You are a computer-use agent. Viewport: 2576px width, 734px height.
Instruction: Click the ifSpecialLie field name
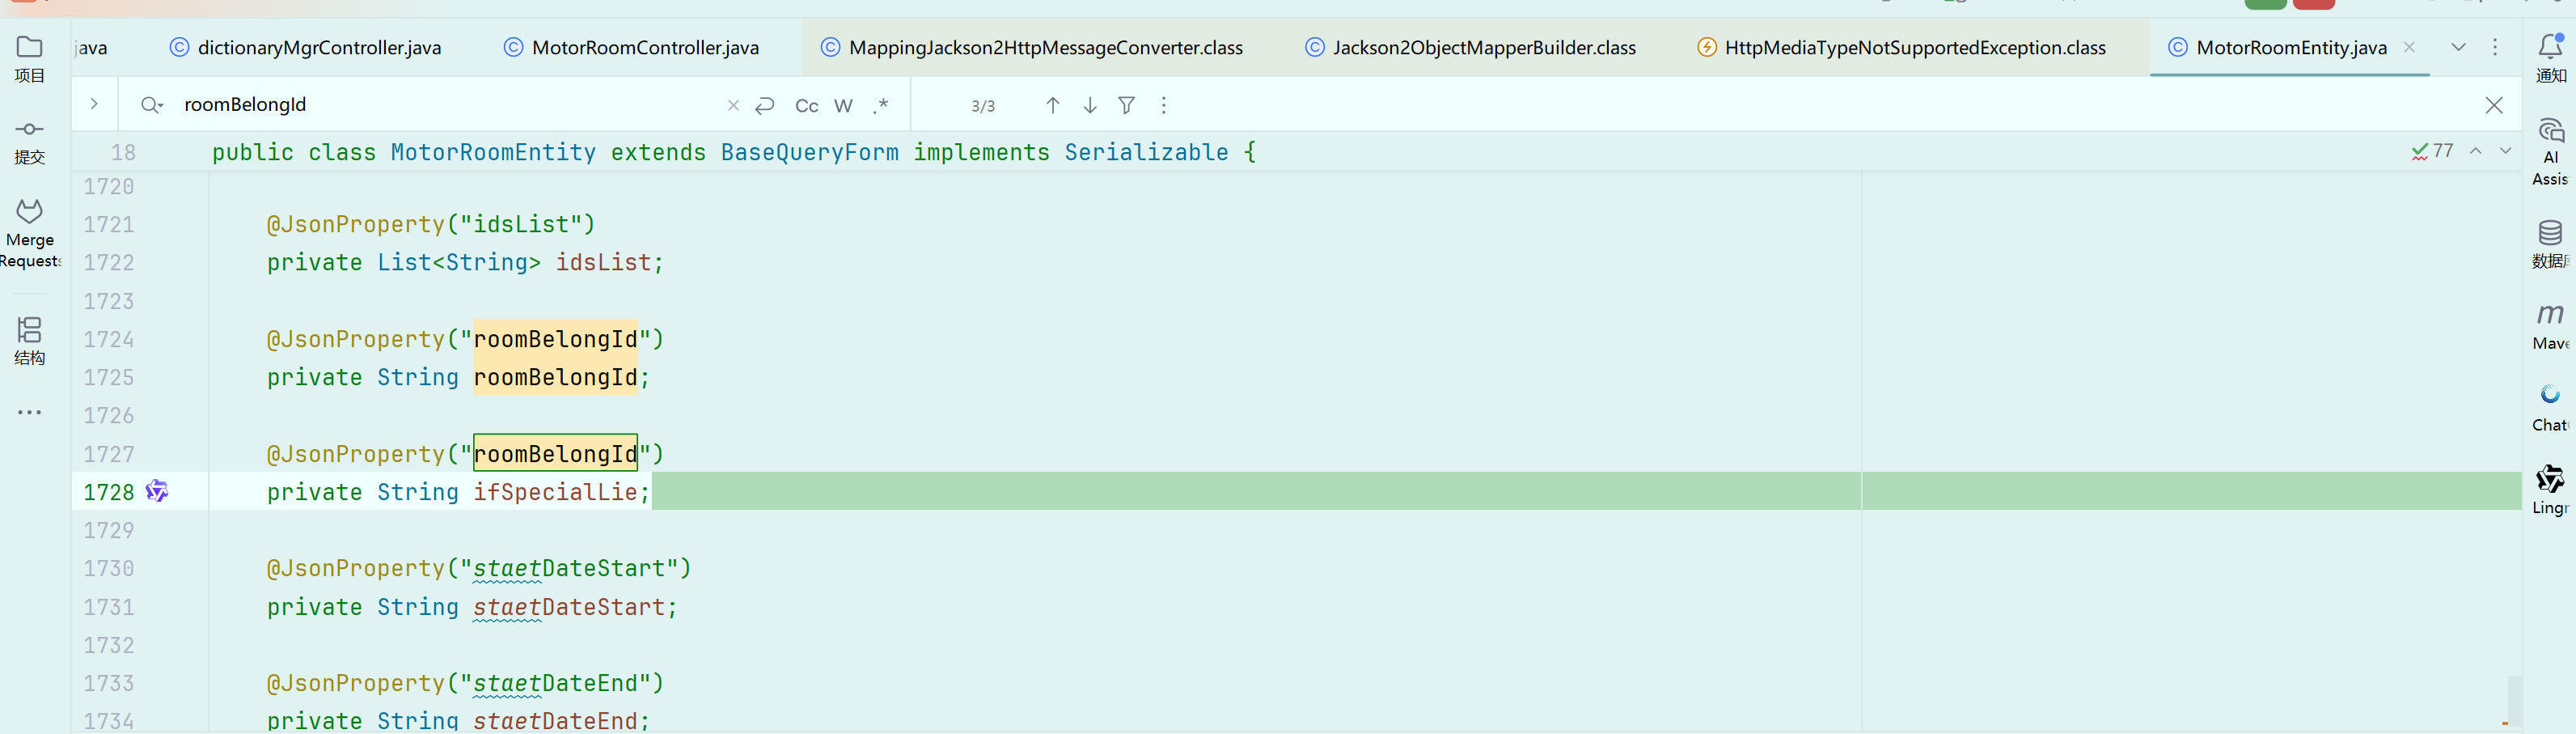tap(555, 492)
